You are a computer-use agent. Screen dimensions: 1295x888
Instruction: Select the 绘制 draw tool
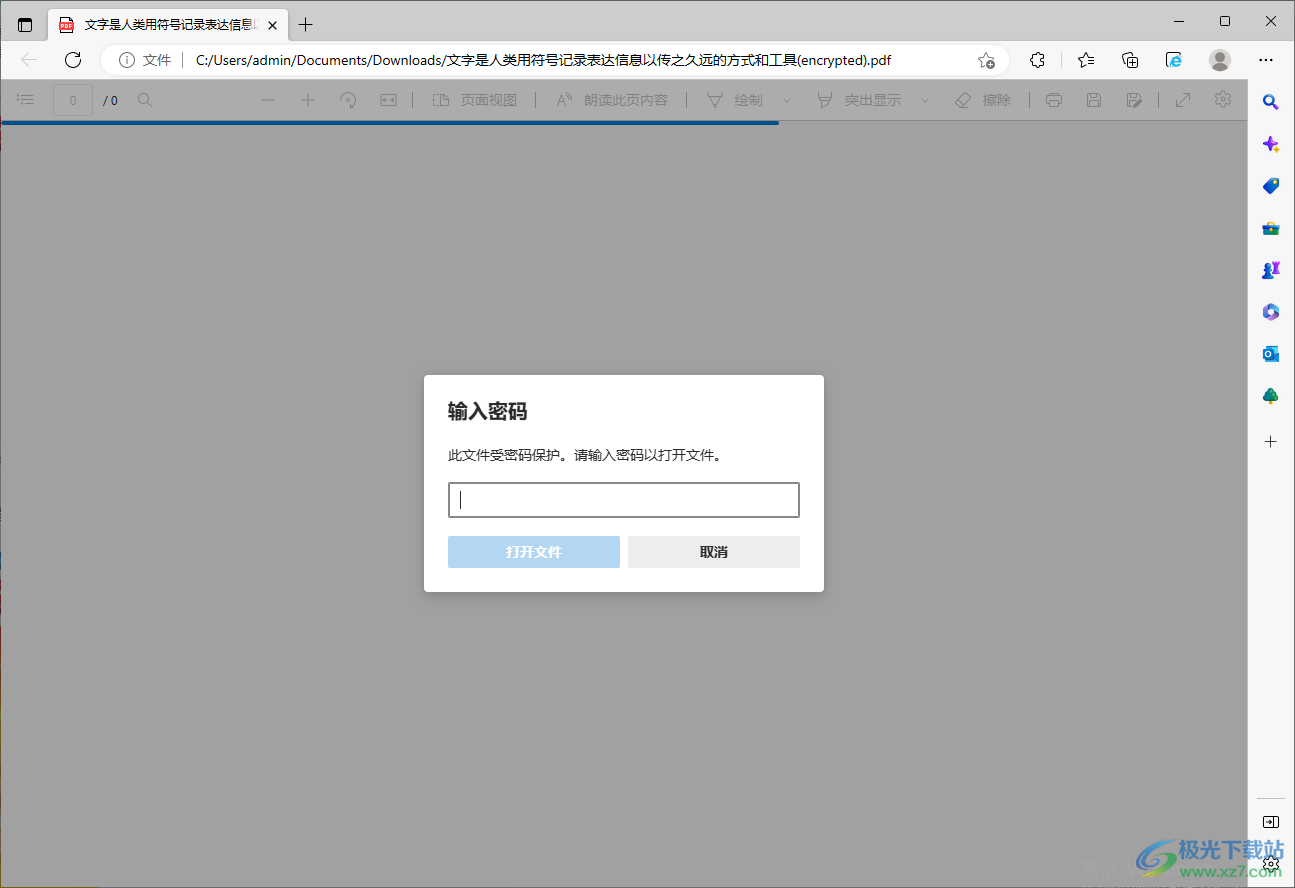pyautogui.click(x=735, y=100)
